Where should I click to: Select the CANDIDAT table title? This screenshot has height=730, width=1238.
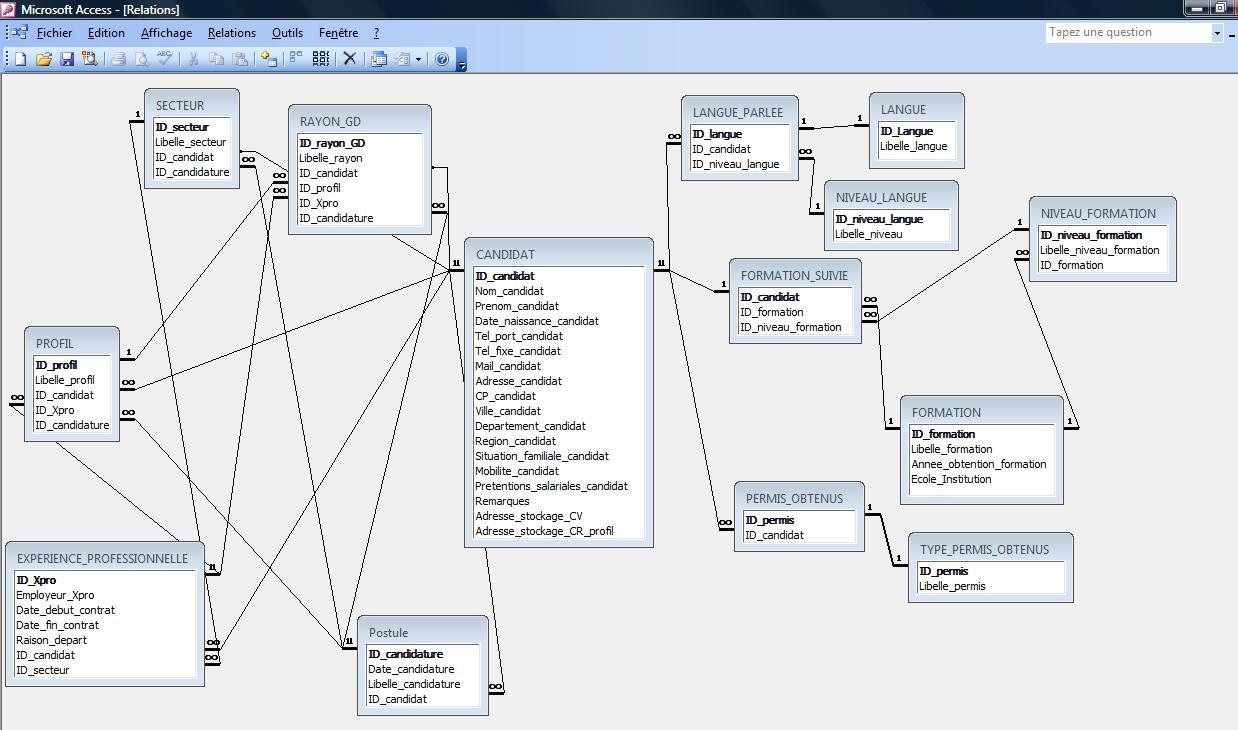tap(505, 255)
